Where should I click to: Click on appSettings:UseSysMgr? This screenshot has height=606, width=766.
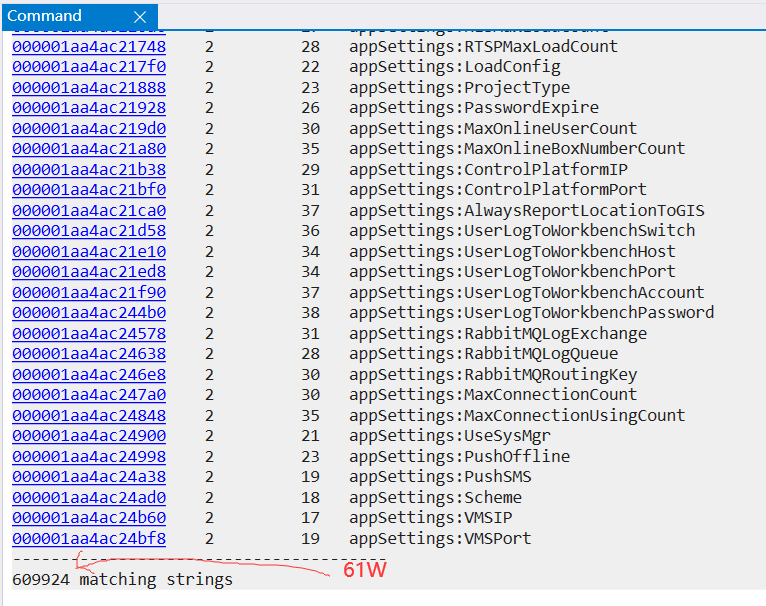[450, 436]
